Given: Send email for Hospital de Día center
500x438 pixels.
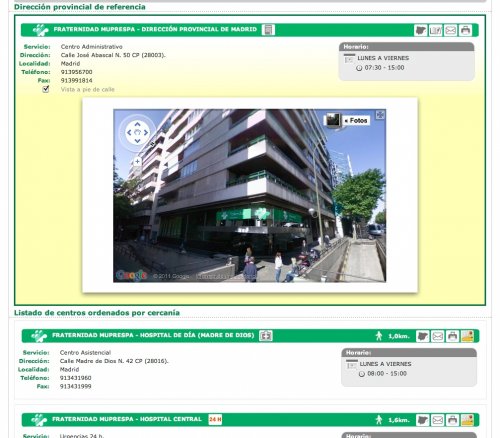Looking at the screenshot, I should coord(437,336).
